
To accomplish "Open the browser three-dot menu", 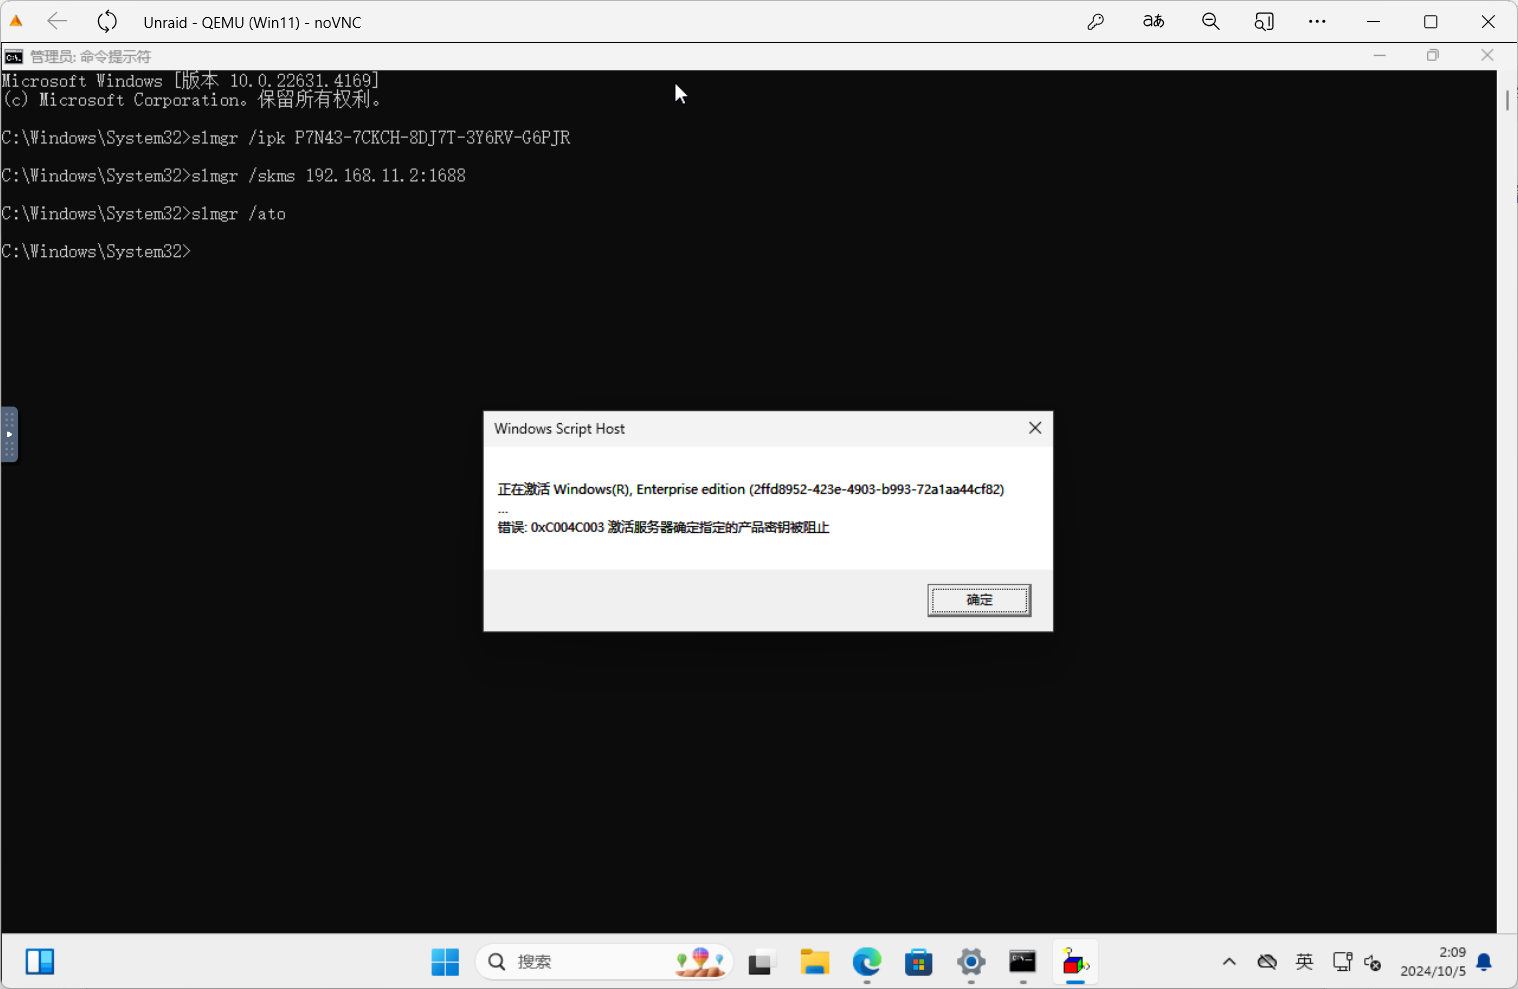I will (x=1317, y=21).
